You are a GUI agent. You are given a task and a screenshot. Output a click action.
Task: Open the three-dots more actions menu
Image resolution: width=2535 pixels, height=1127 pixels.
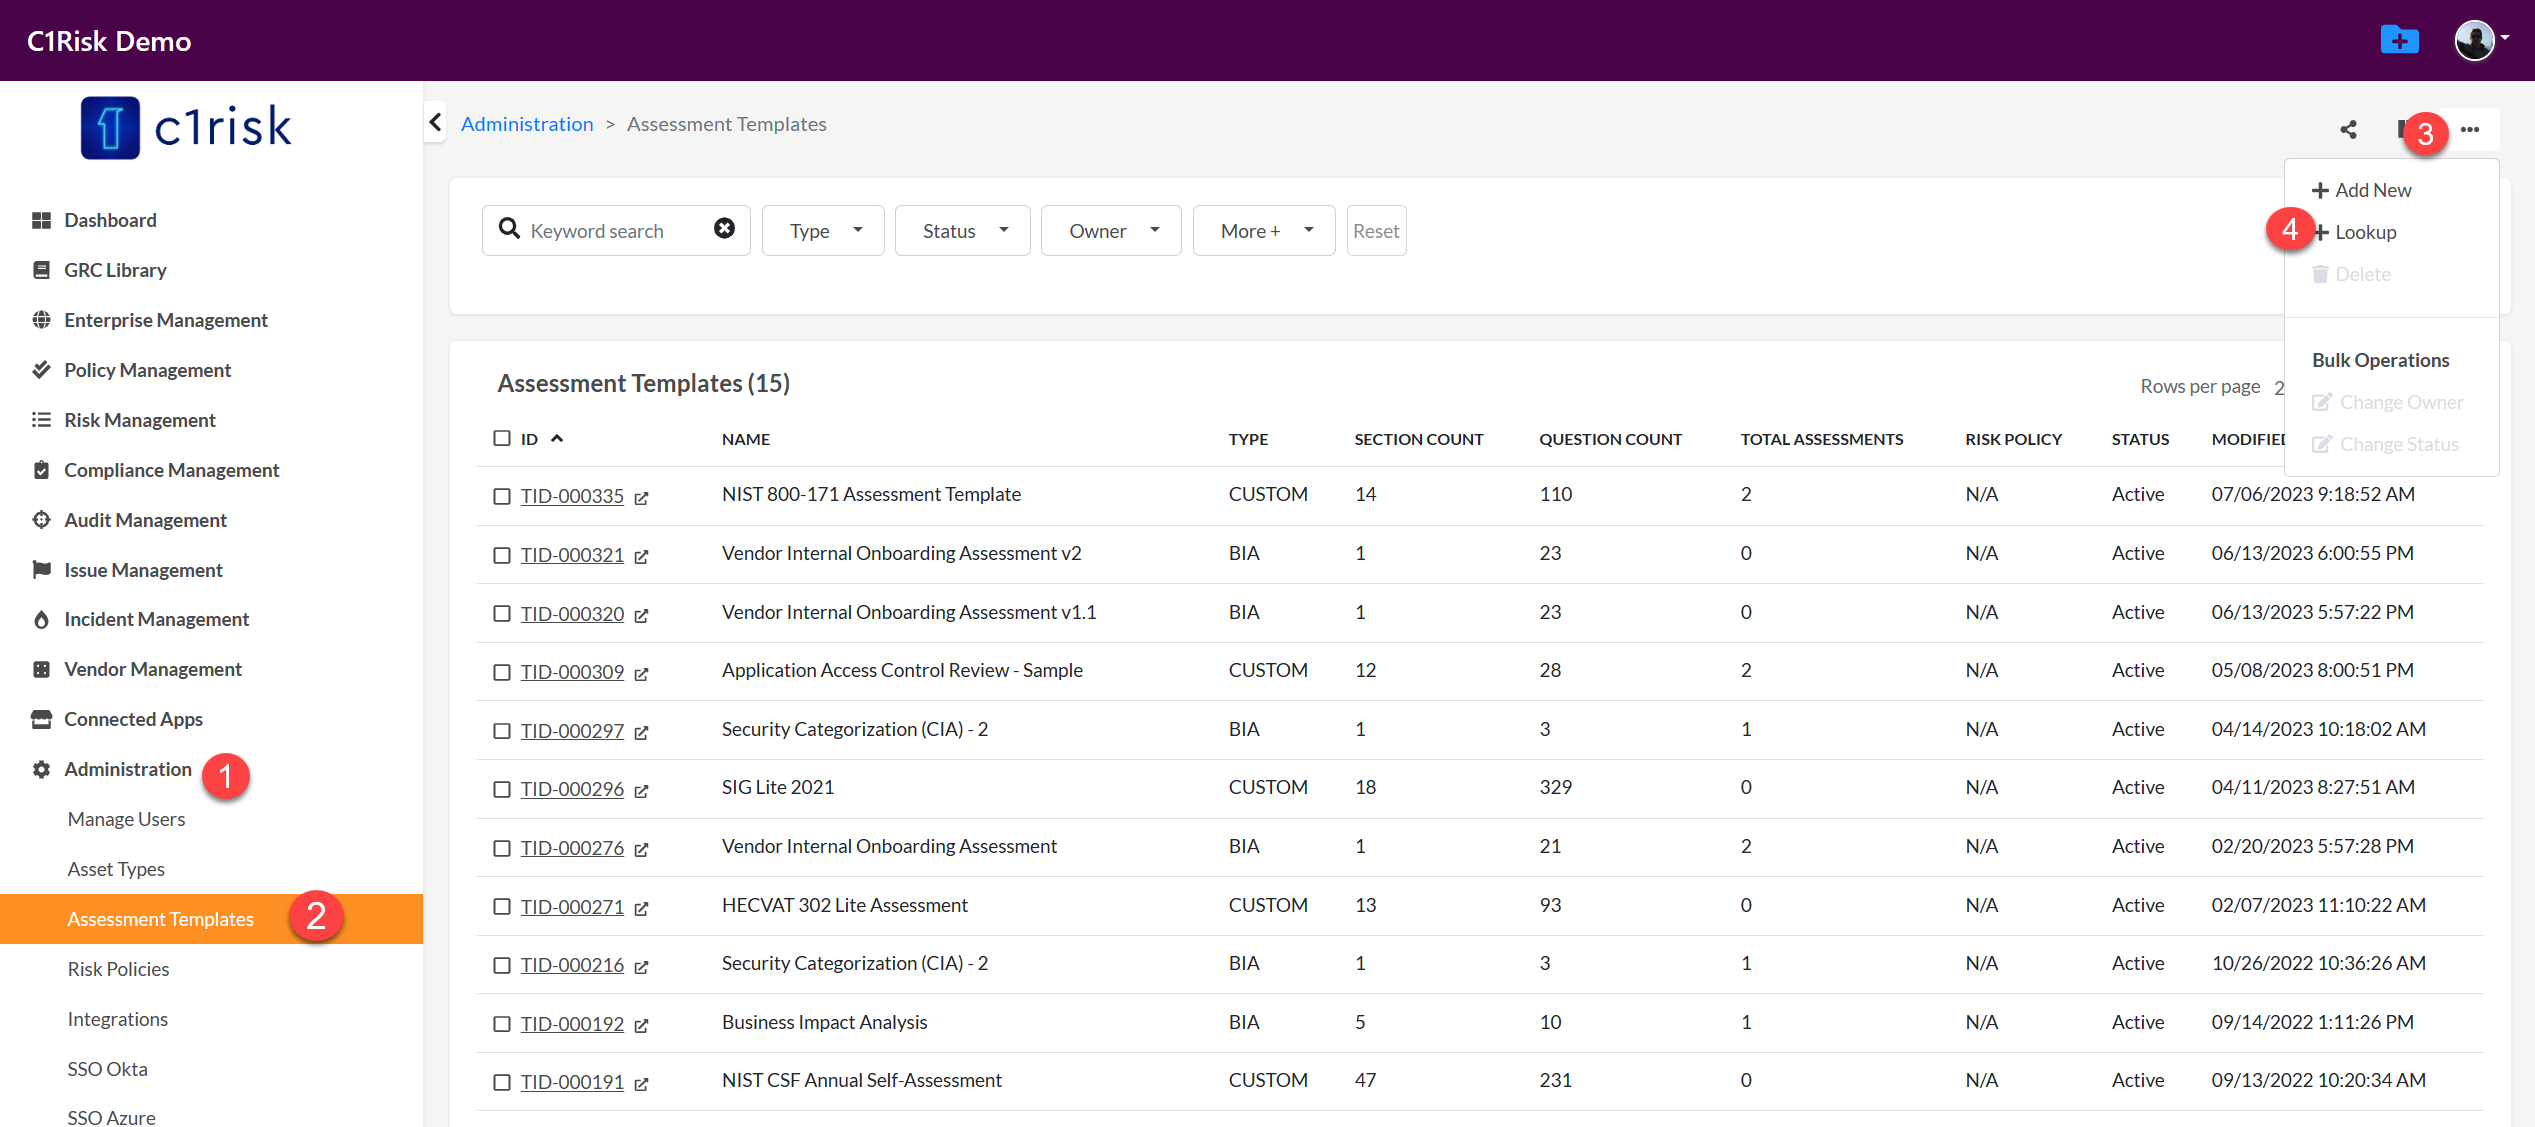[2470, 129]
